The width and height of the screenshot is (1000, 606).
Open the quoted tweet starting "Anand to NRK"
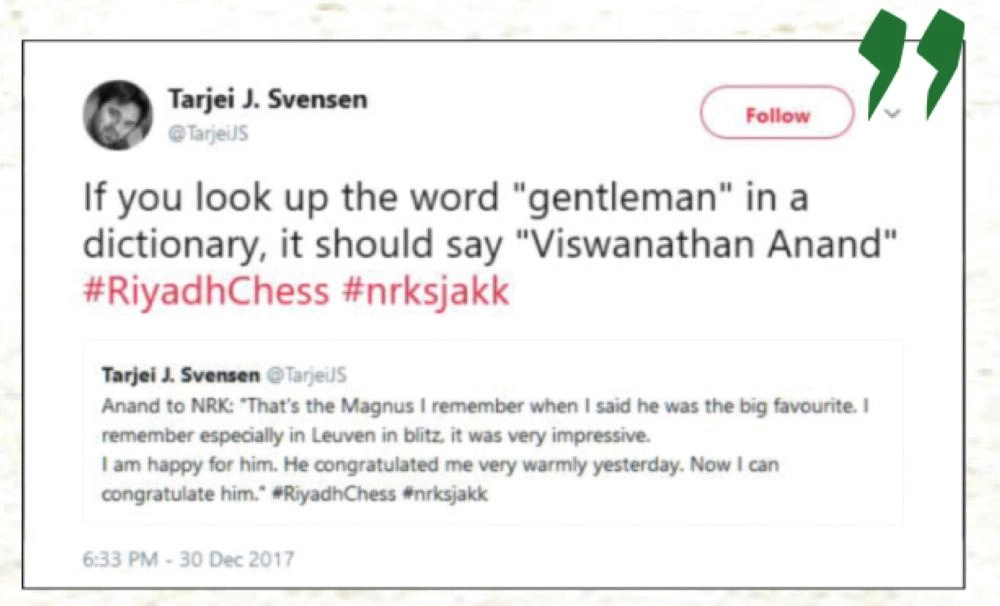tap(492, 408)
